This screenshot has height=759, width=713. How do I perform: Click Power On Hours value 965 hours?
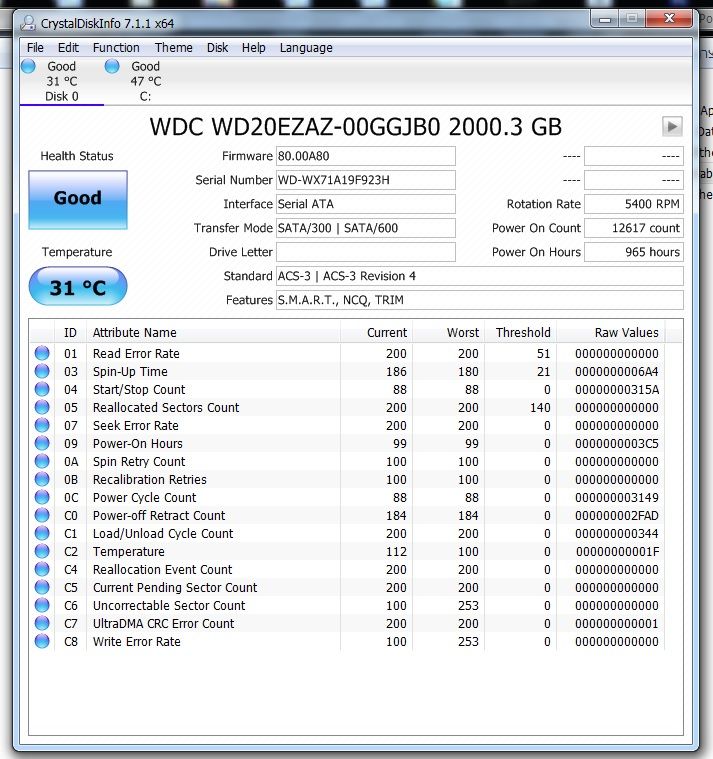(634, 252)
